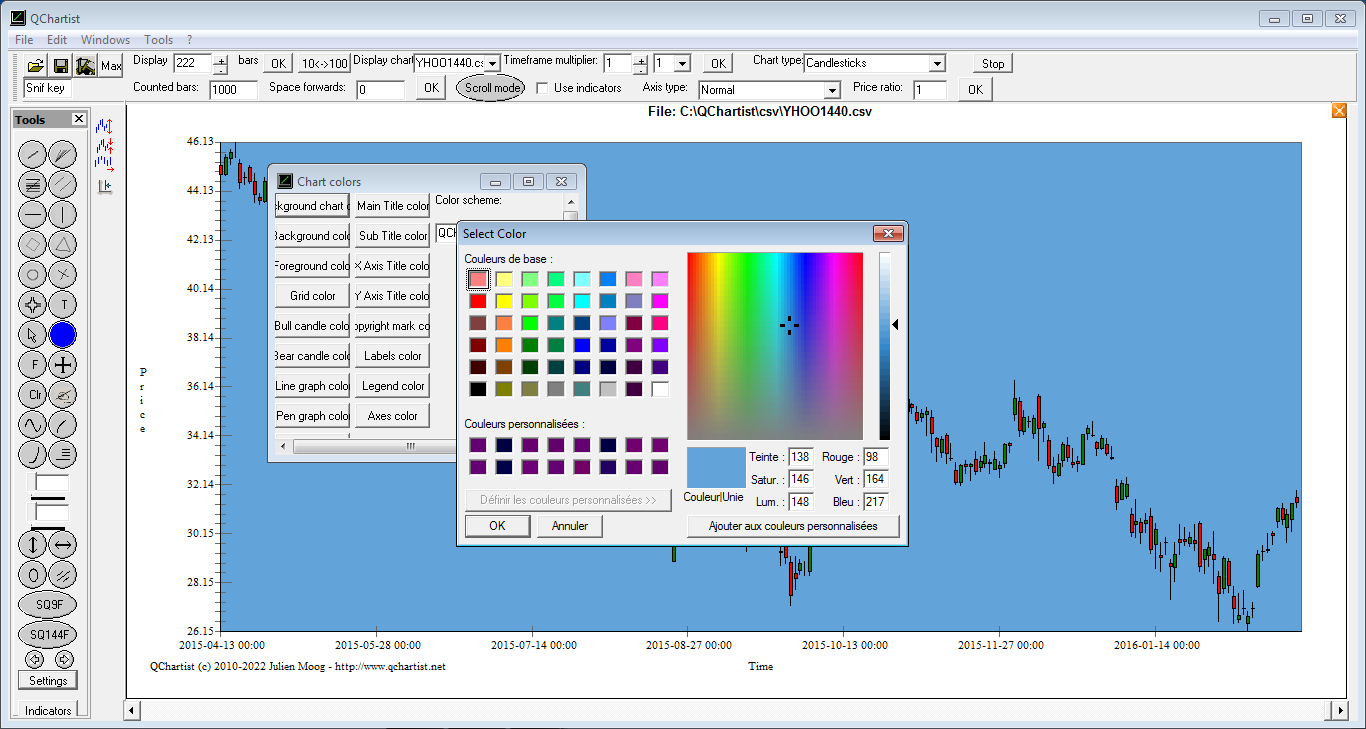Open the Chart type dropdown

click(x=936, y=64)
